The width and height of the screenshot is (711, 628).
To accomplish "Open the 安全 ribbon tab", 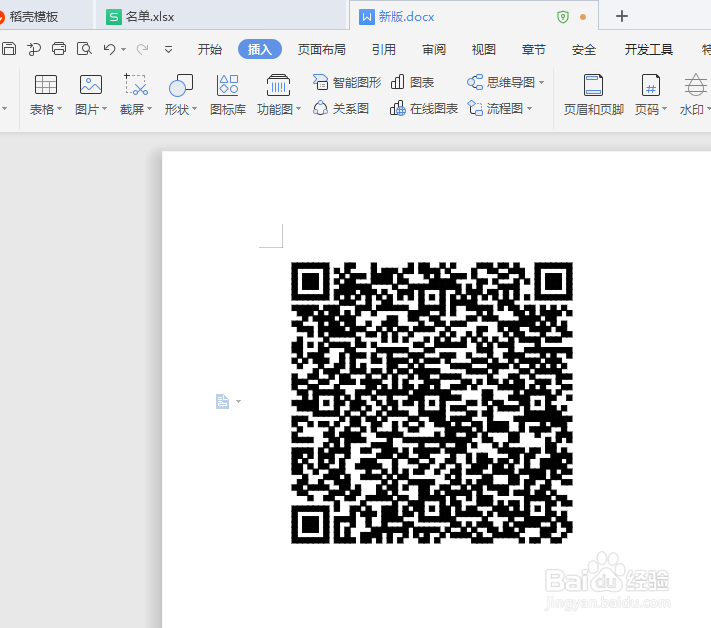I will click(584, 49).
